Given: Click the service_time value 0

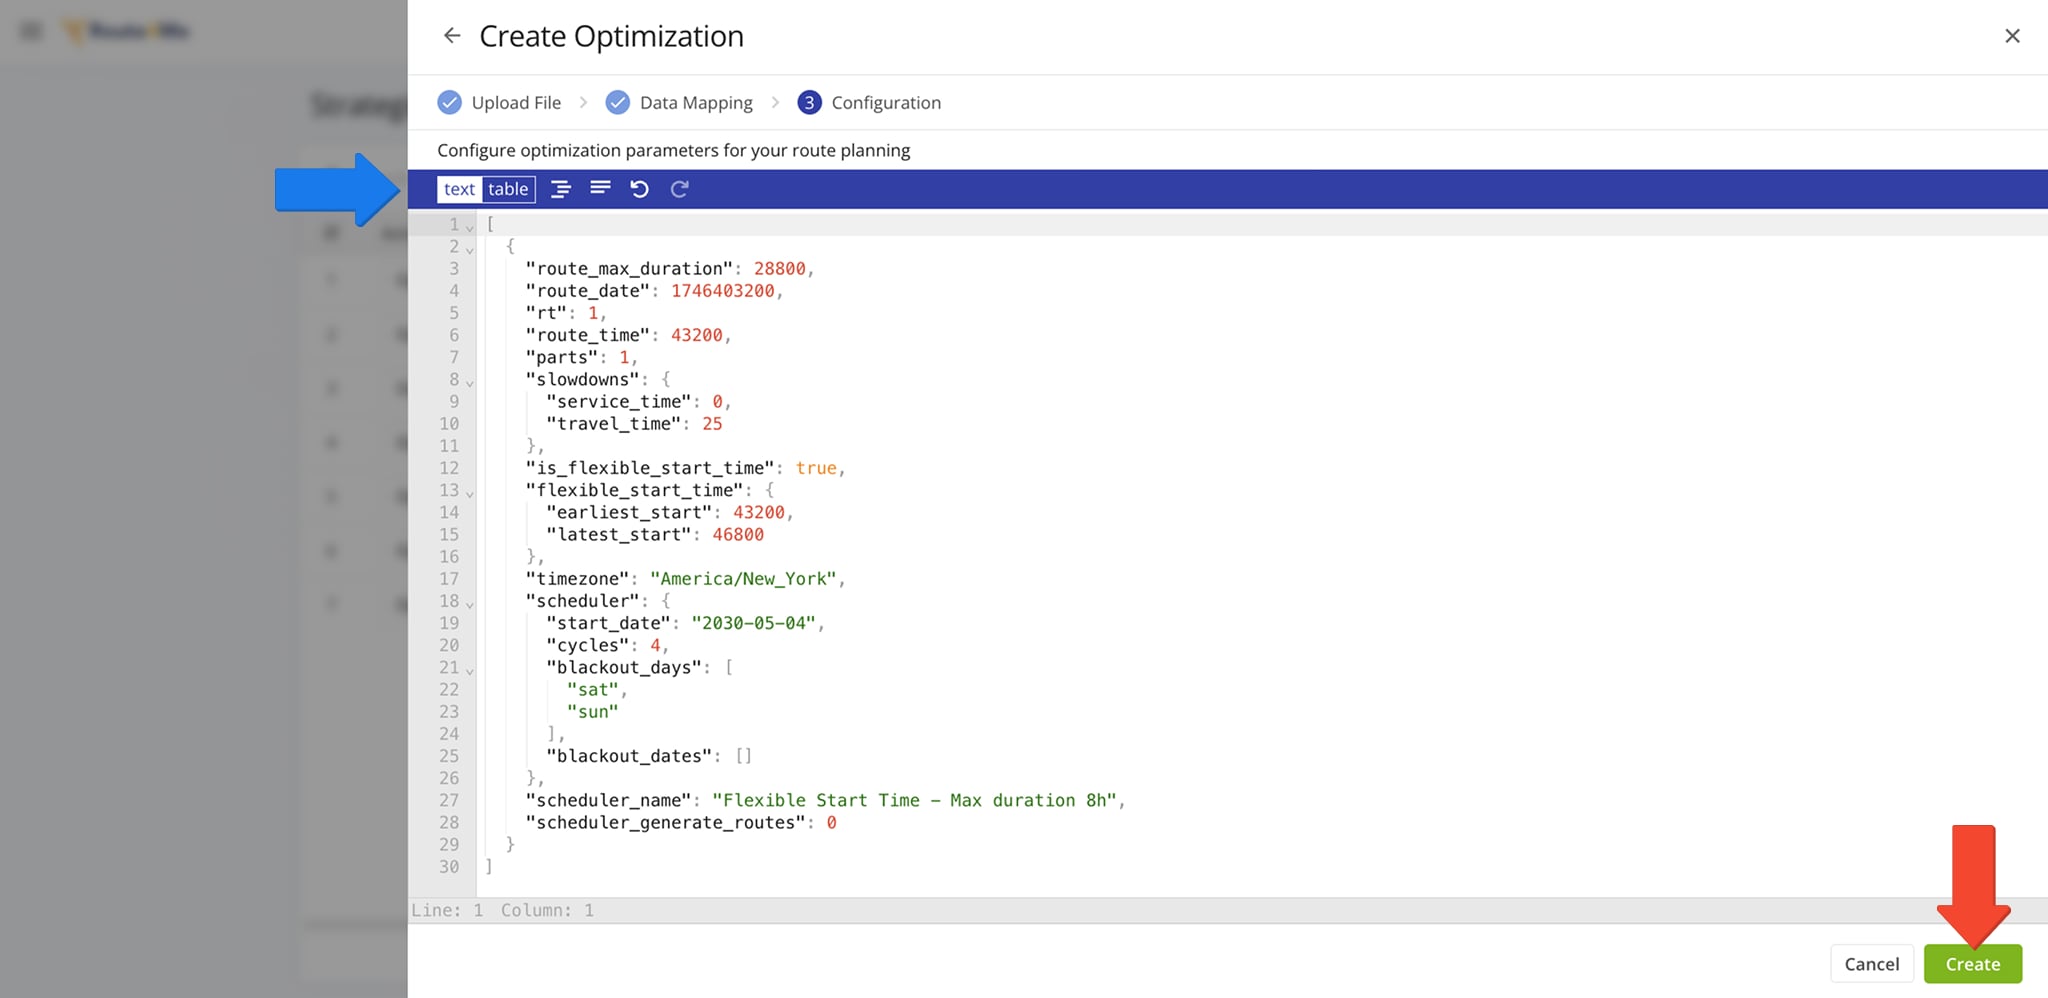Looking at the screenshot, I should pyautogui.click(x=717, y=401).
